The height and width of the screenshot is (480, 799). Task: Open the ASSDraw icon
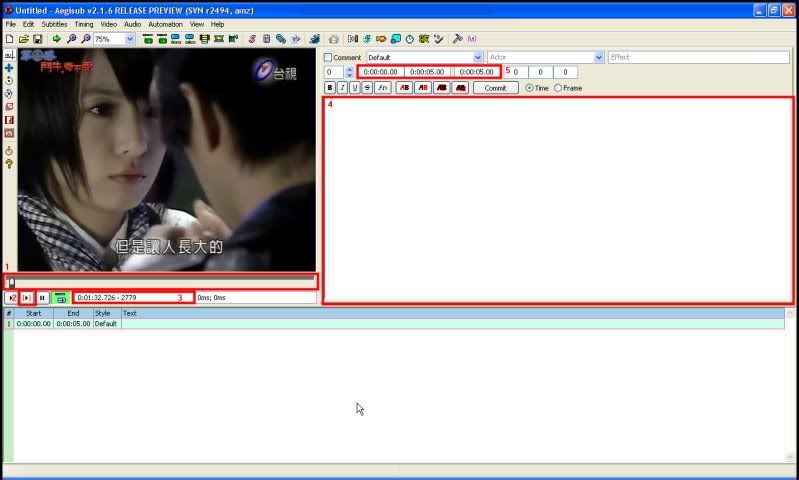point(333,39)
